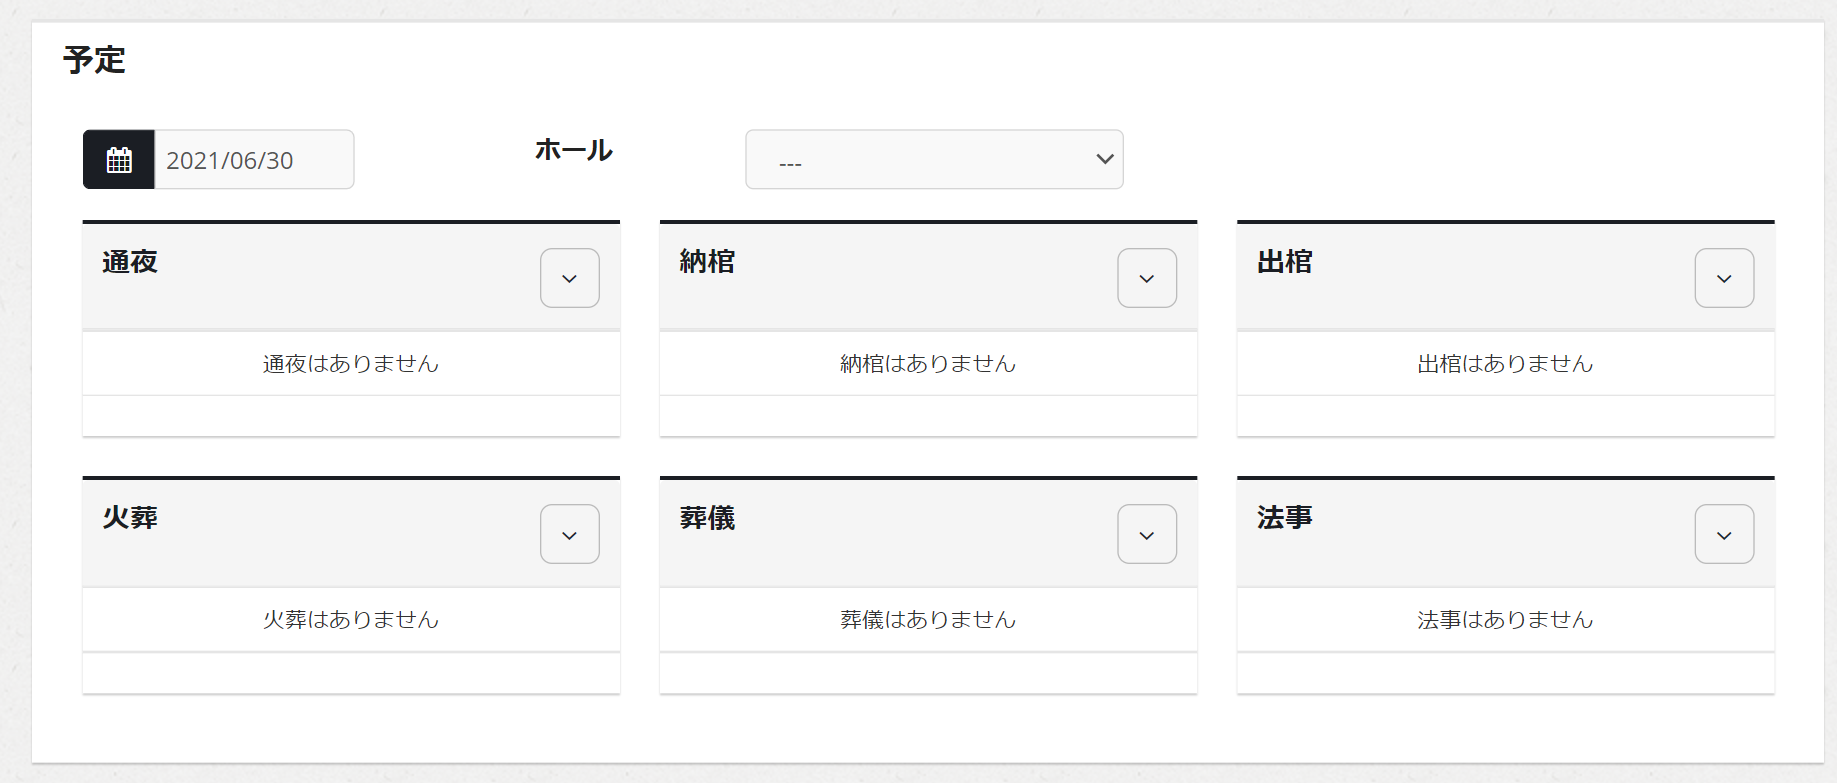Click the 火葬 panel heading
Screen dimensions: 1837x783
point(130,518)
